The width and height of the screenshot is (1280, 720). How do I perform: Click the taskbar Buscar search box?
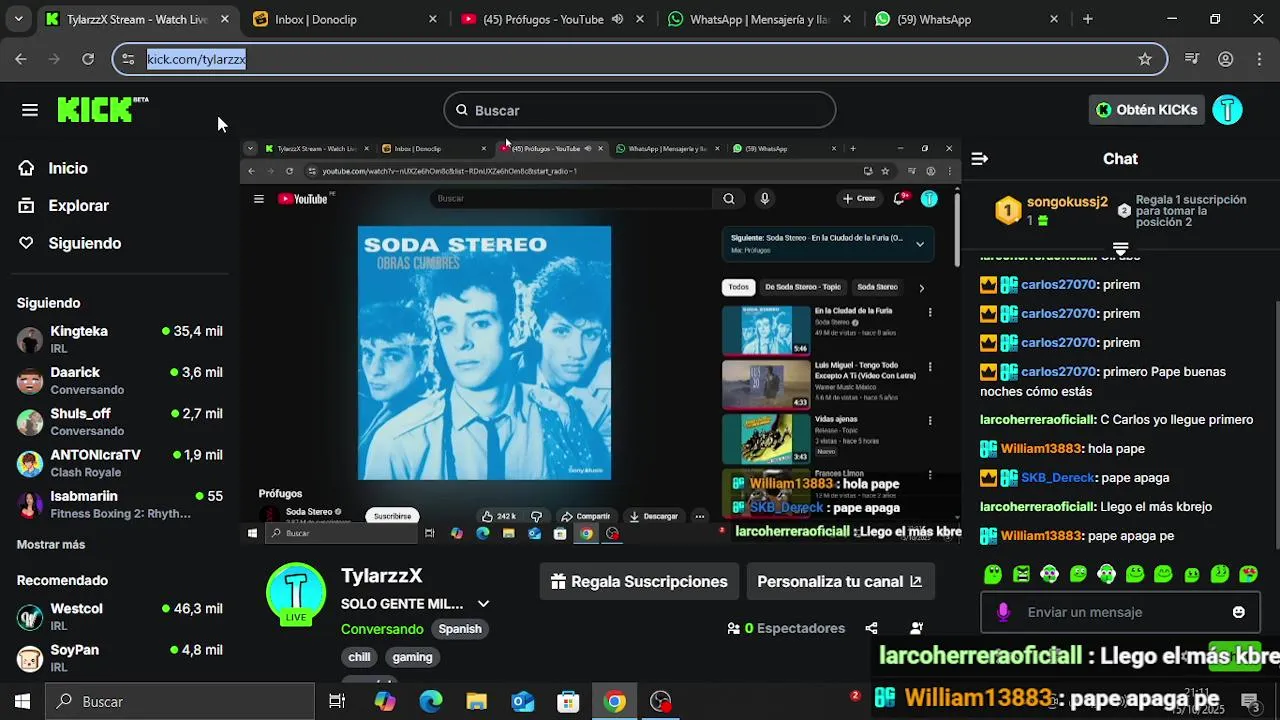(x=180, y=702)
